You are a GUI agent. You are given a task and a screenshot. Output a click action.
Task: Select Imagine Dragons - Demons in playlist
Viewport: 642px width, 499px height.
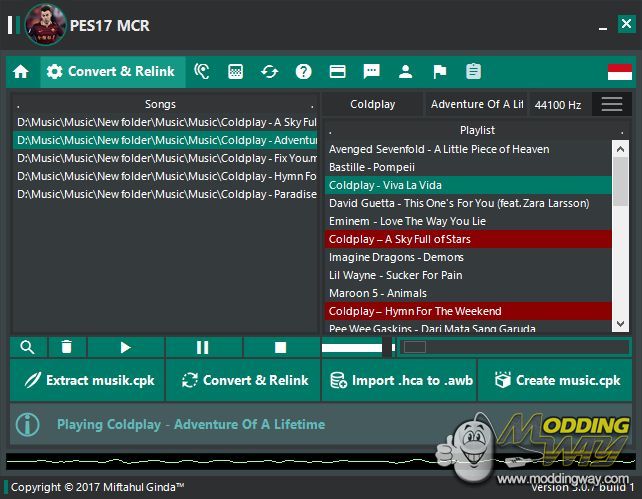pyautogui.click(x=396, y=257)
